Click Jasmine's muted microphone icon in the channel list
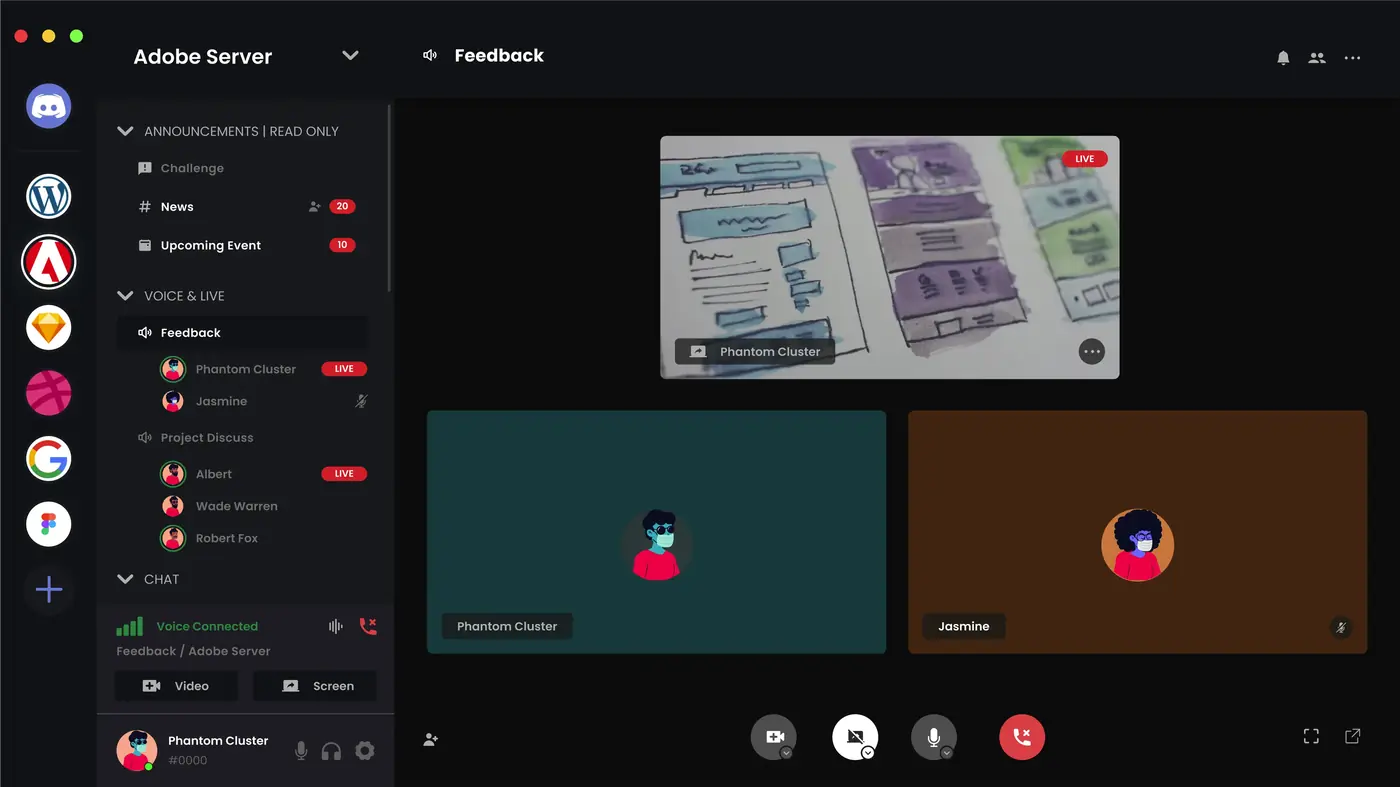Screen dimensions: 1400x787 point(362,401)
